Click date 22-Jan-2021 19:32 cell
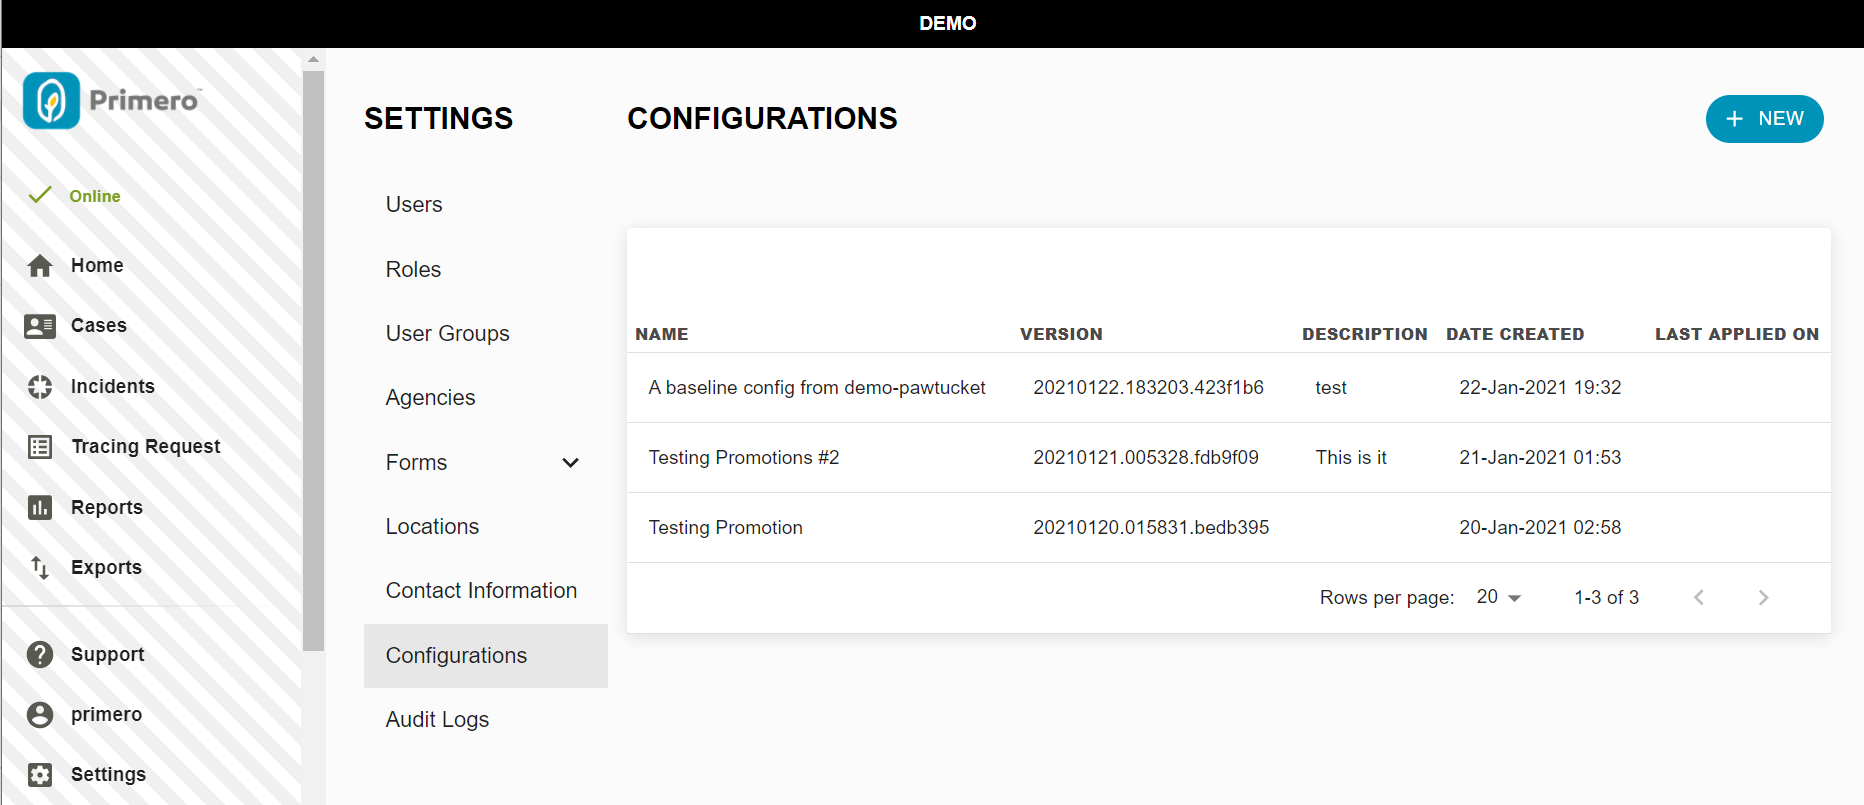1864x805 pixels. 1540,388
